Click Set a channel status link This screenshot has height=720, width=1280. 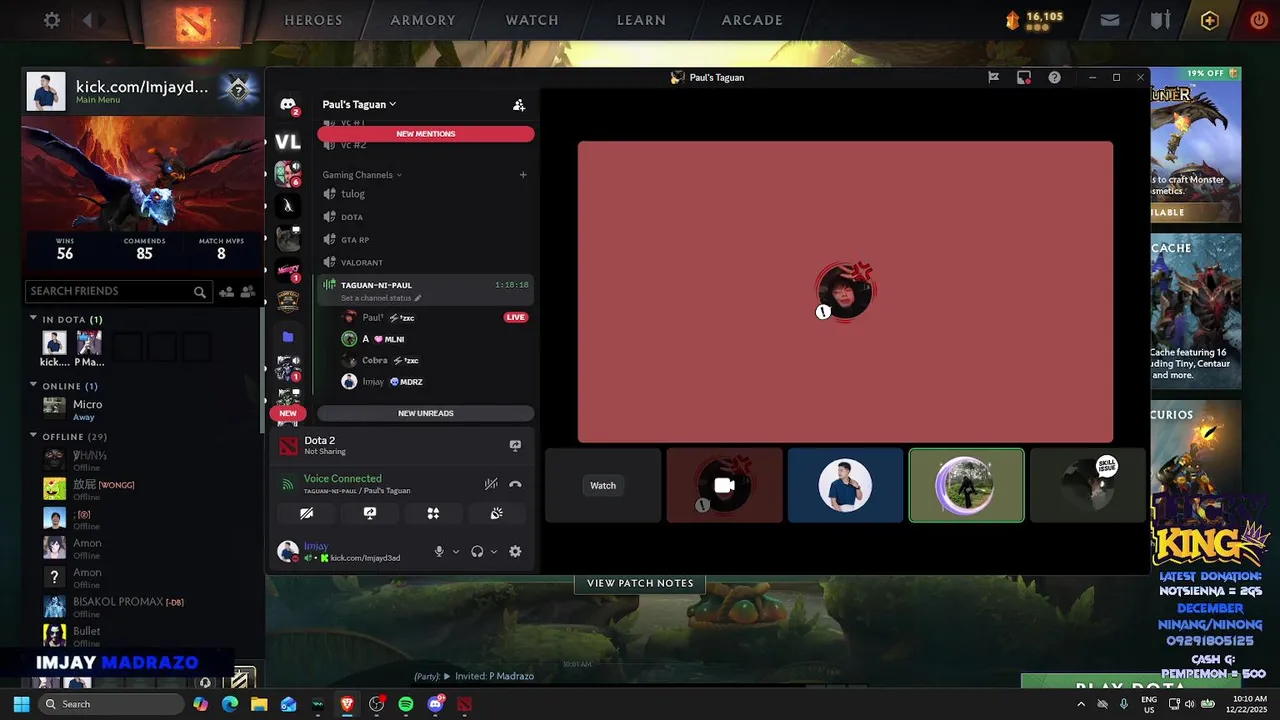tap(381, 298)
